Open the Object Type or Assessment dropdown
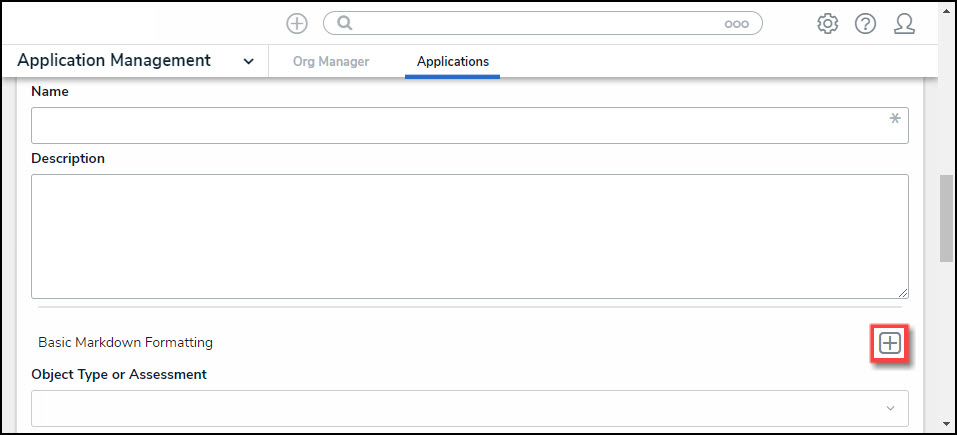 469,408
